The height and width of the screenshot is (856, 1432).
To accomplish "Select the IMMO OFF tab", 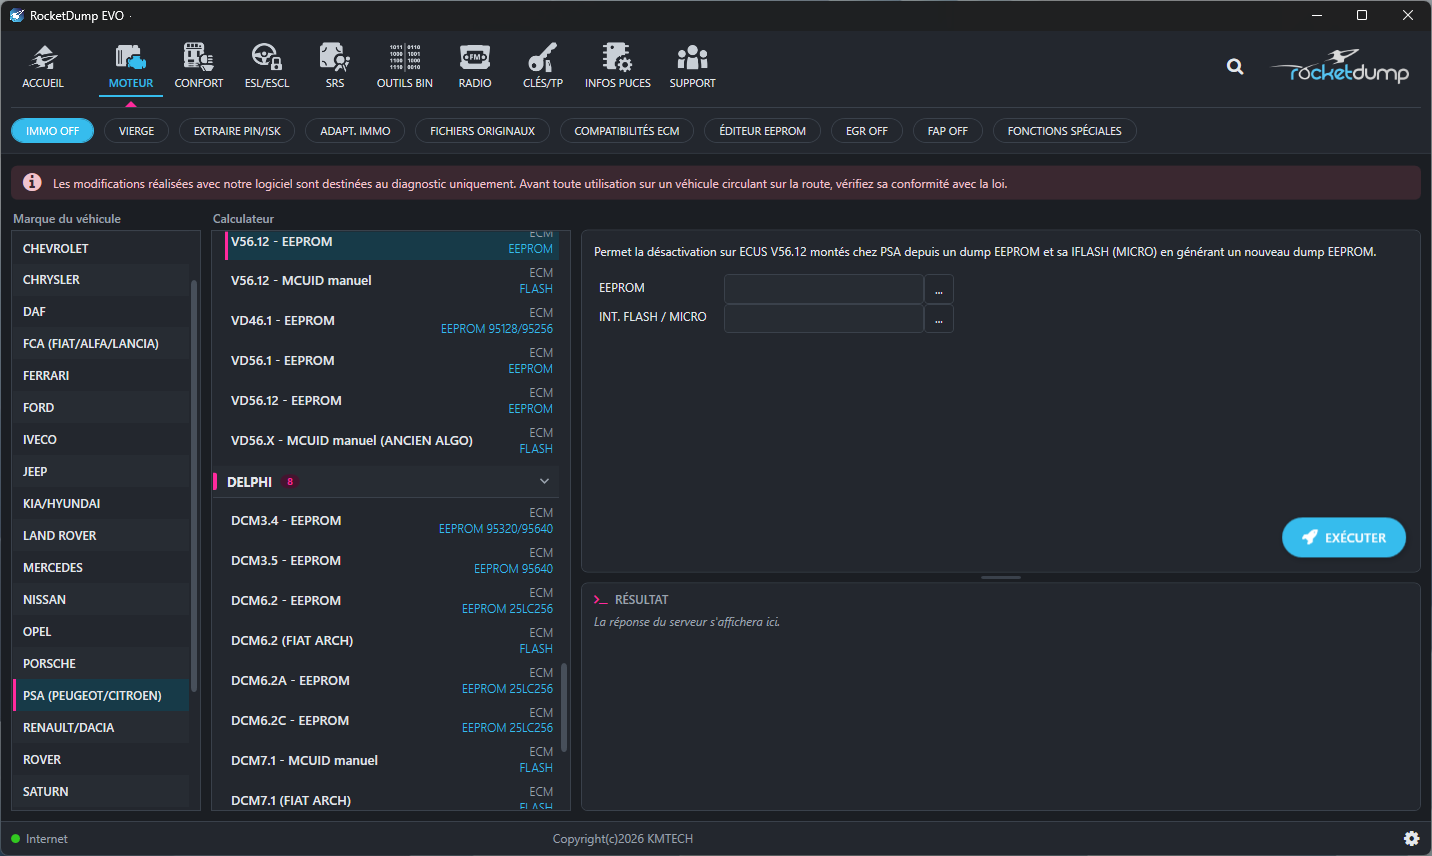I will (52, 131).
